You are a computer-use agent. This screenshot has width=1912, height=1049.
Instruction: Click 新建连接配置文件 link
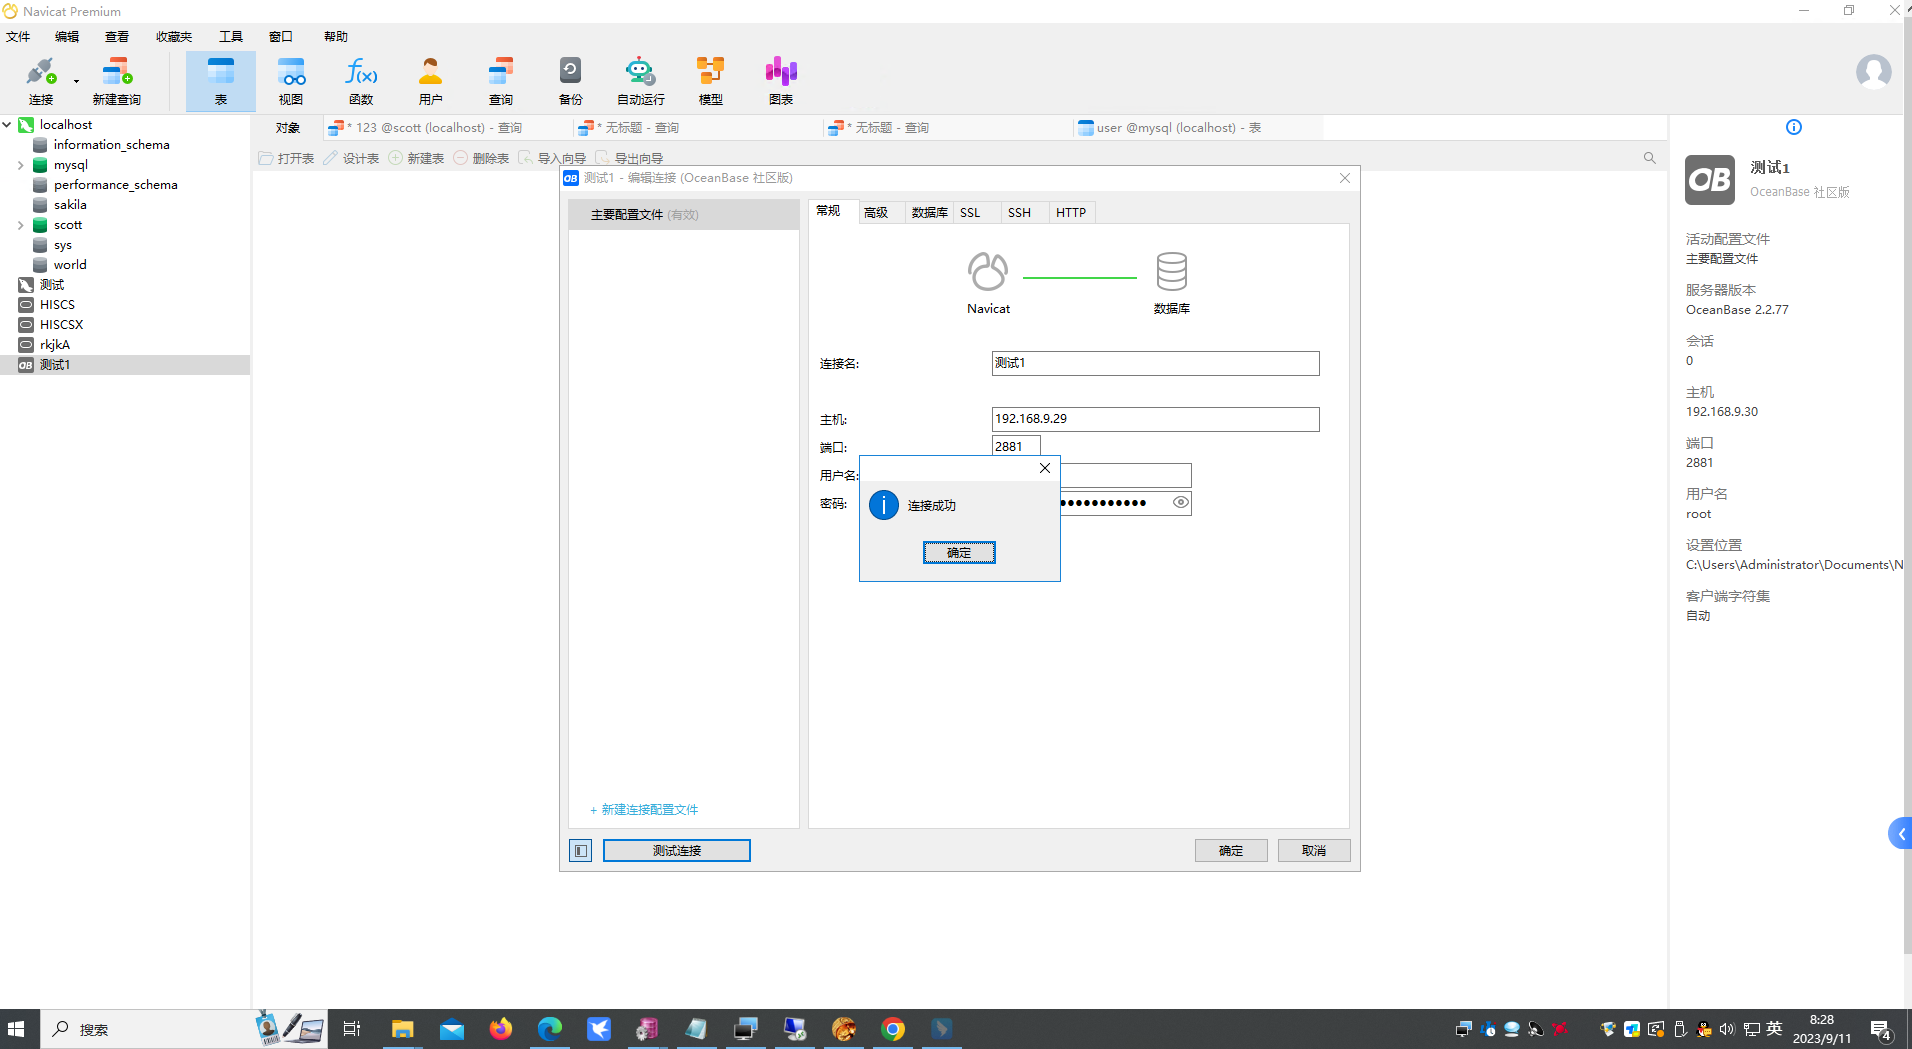(x=644, y=810)
